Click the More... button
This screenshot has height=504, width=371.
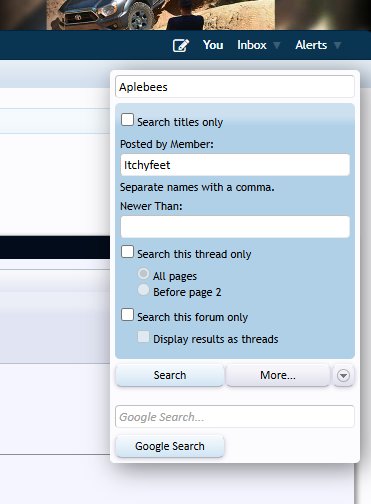278,375
